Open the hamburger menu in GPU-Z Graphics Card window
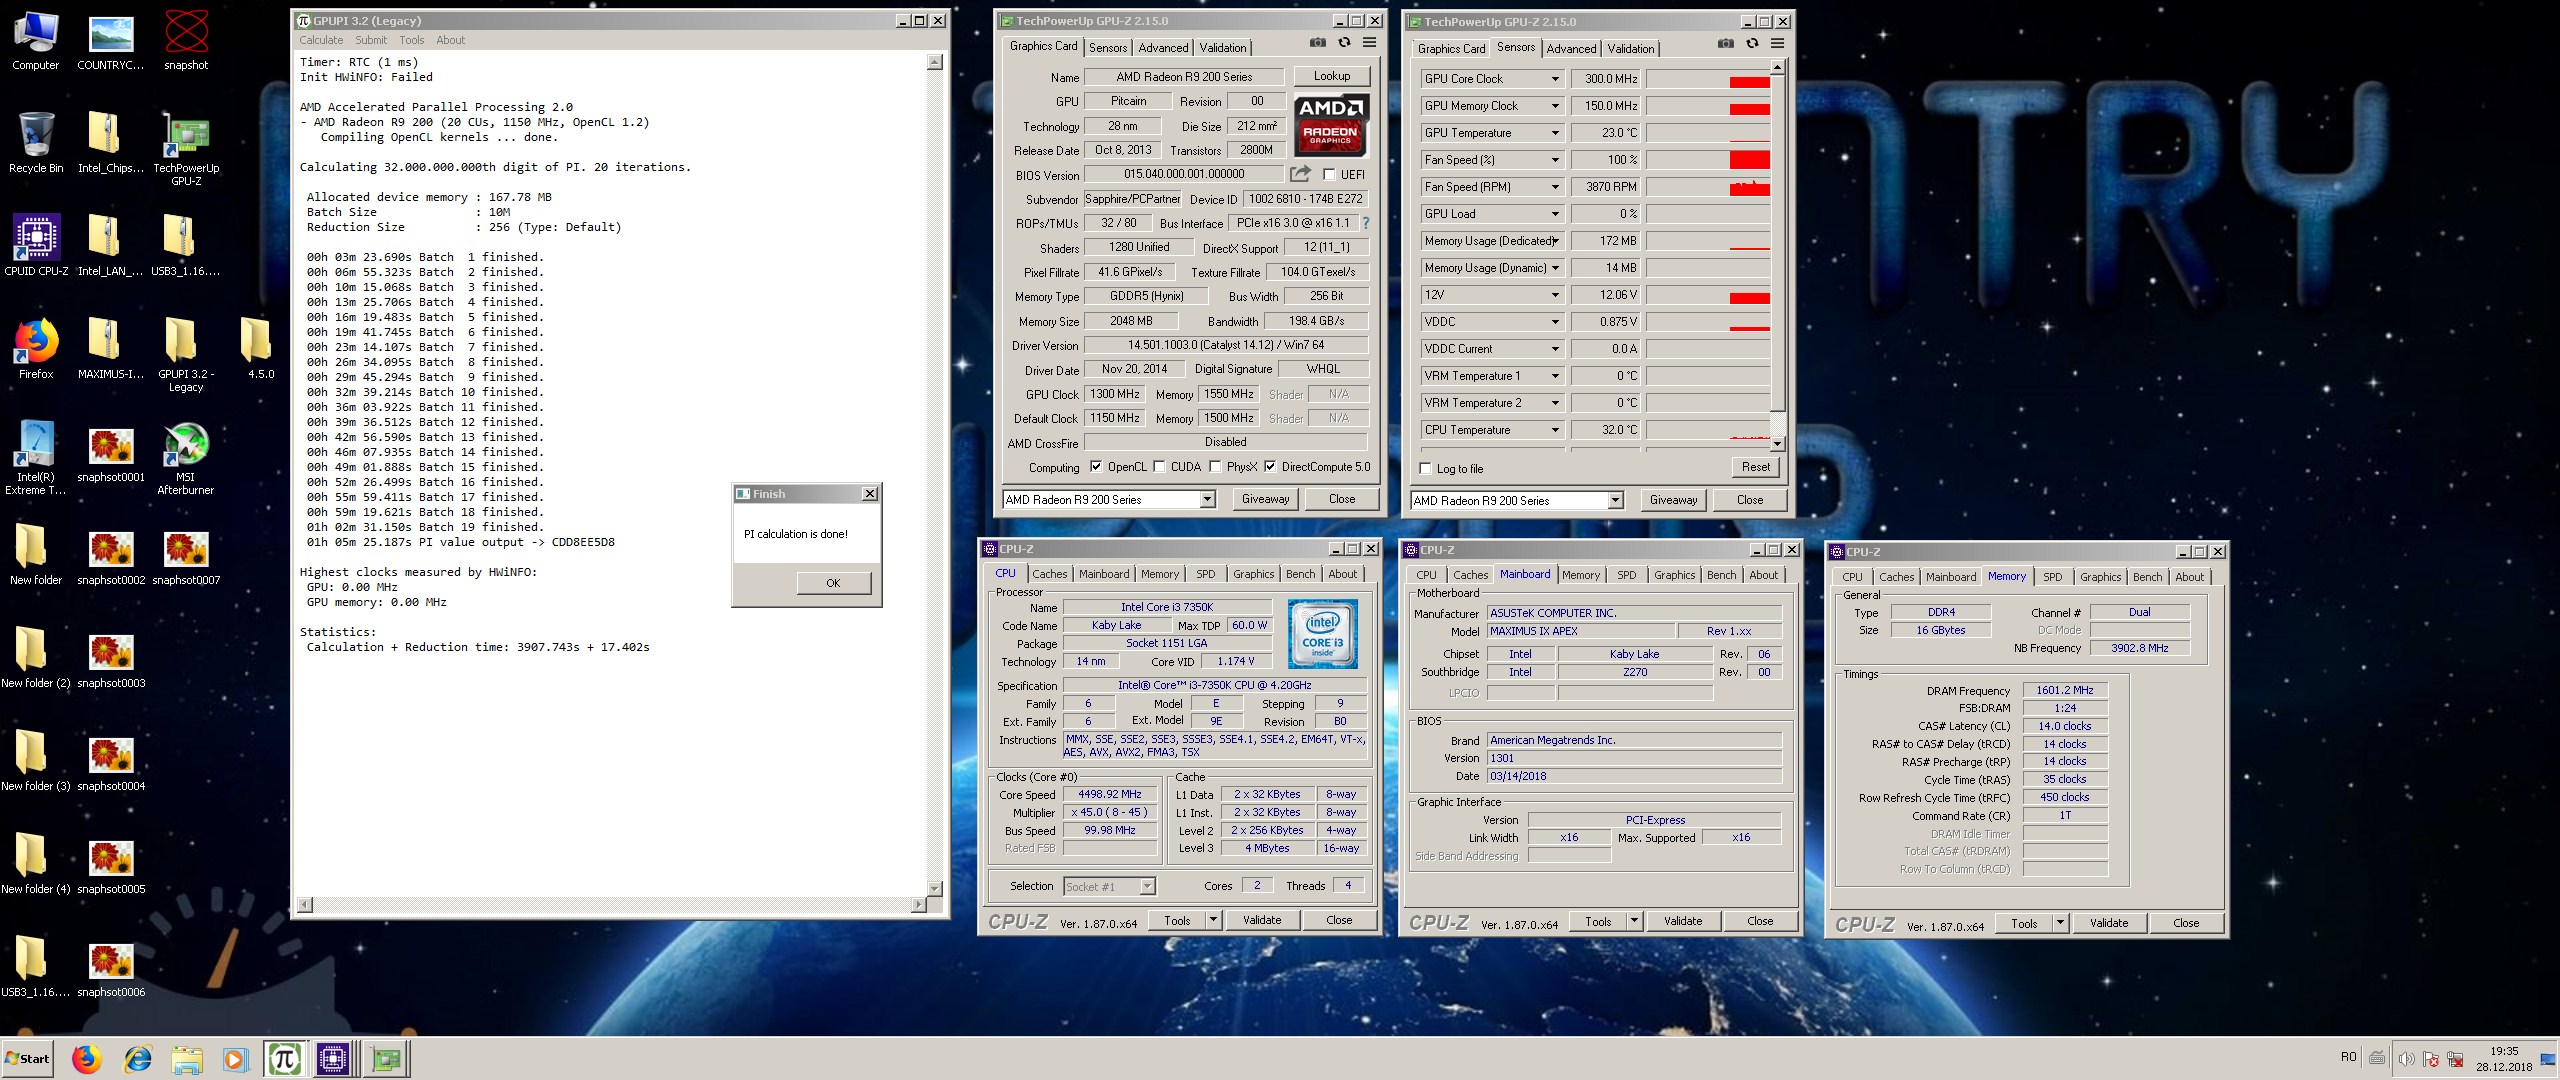 coord(1369,43)
